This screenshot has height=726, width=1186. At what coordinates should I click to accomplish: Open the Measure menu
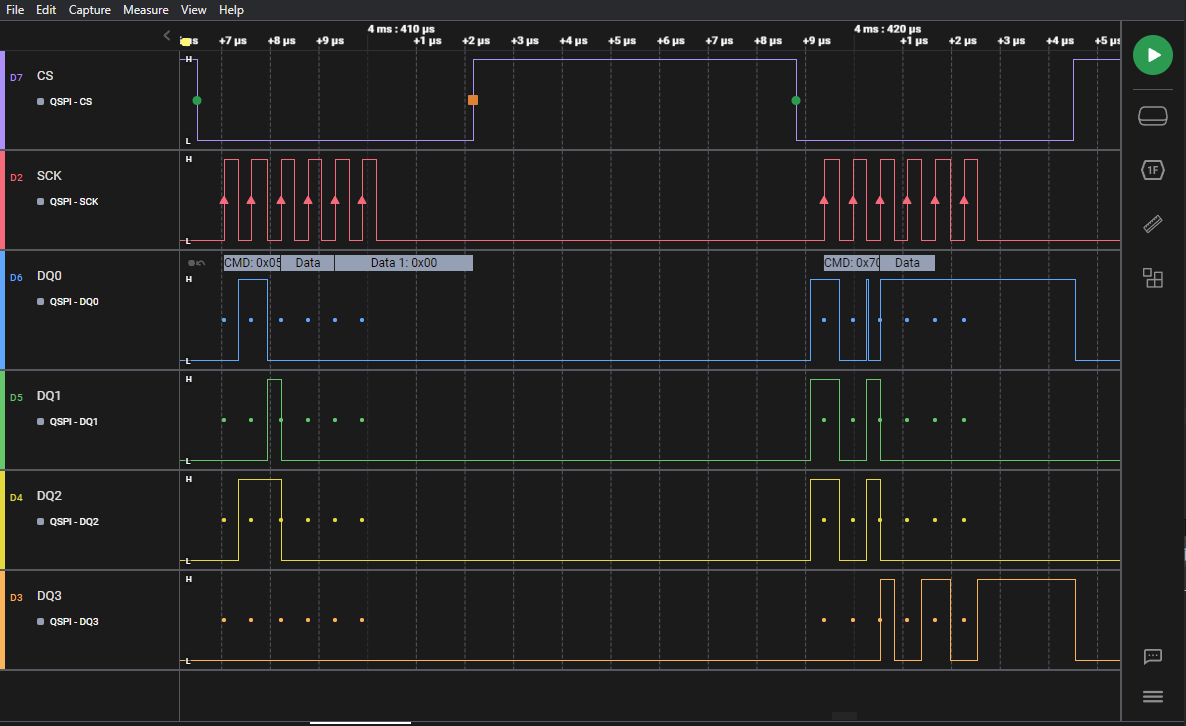145,10
